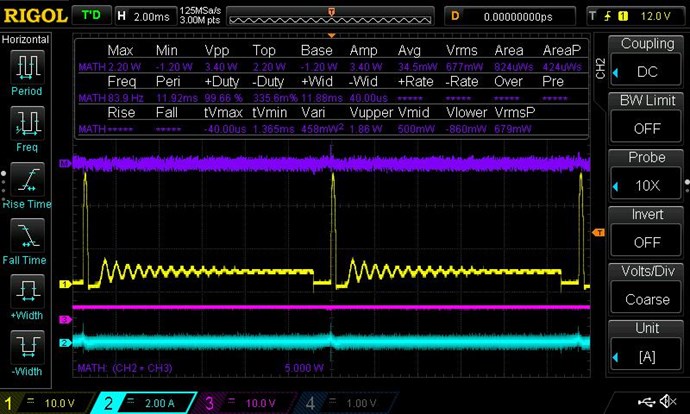Select the Freq measurement icon

point(27,122)
